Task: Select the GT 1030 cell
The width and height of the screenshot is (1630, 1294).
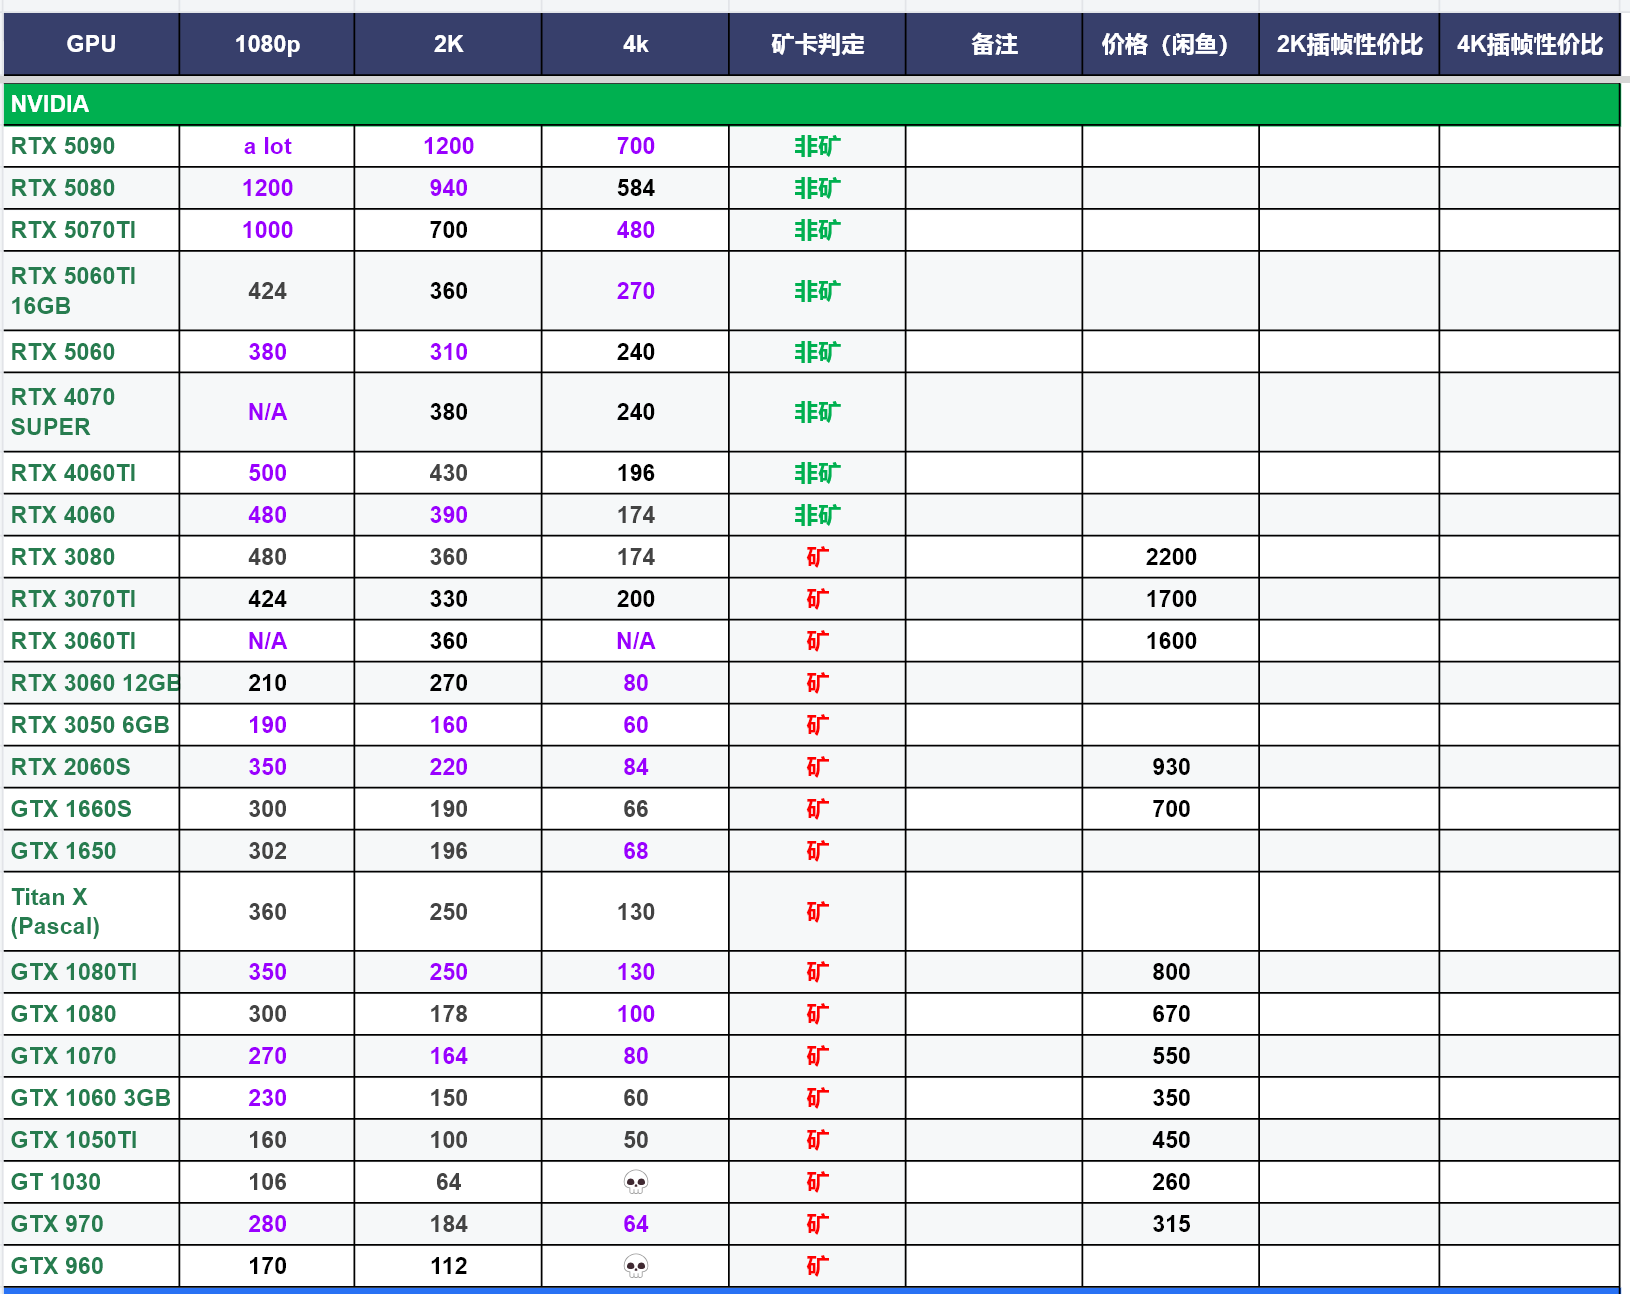Action: [x=91, y=1182]
